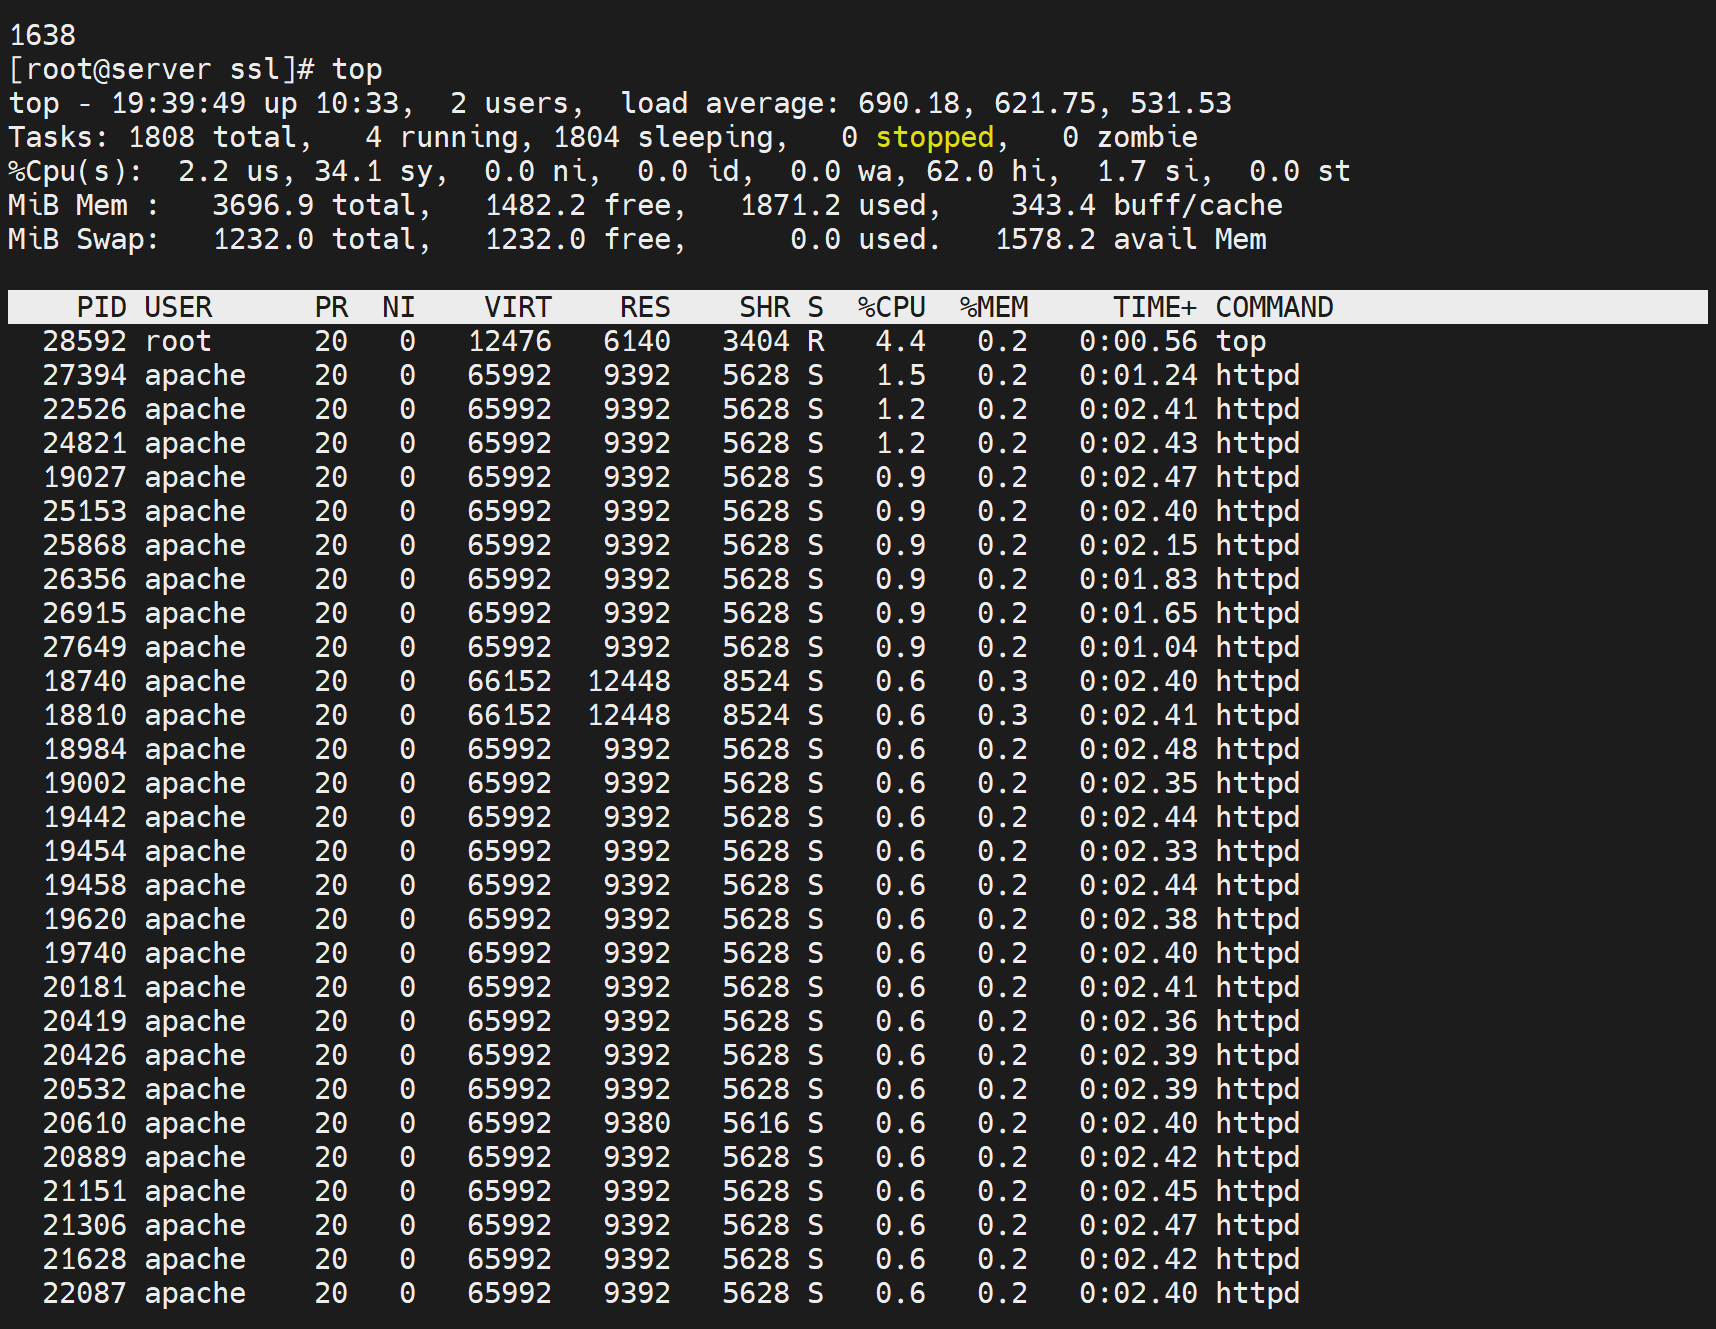Click the 'top' command name in first row
1716x1329 pixels.
[x=1241, y=341]
